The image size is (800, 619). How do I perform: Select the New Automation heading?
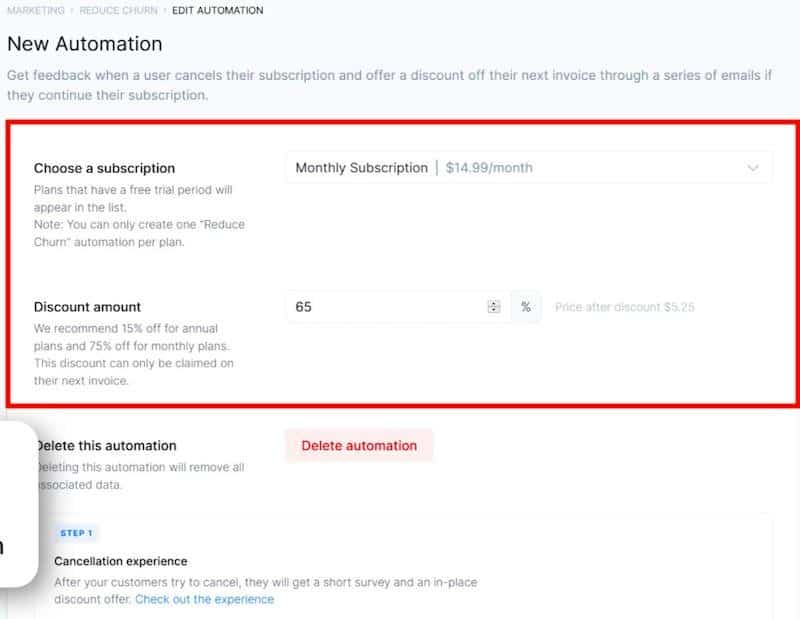pos(85,44)
